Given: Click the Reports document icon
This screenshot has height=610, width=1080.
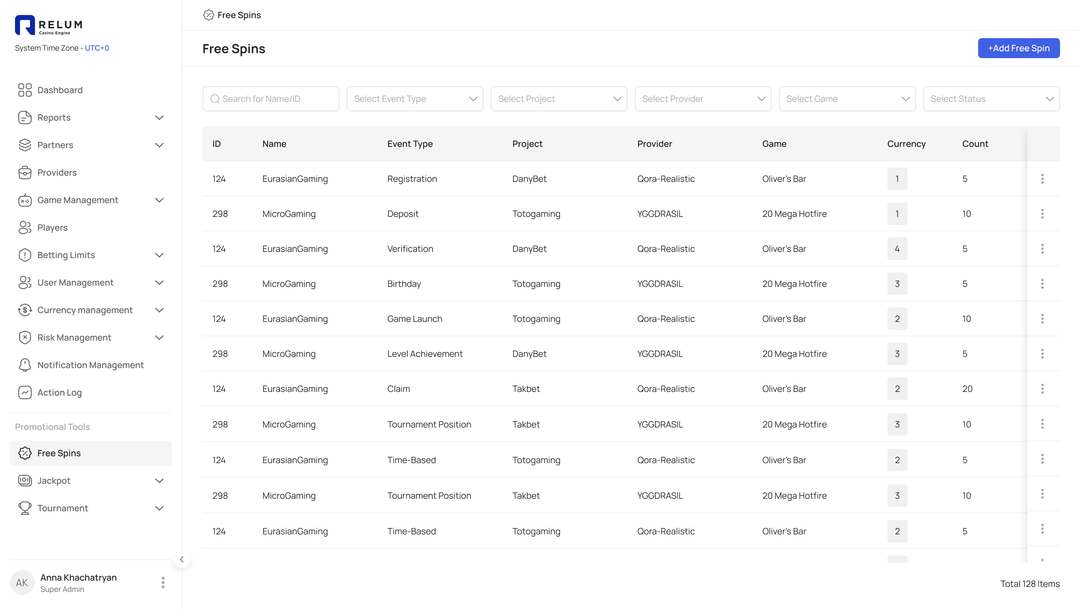Looking at the screenshot, I should click(25, 118).
